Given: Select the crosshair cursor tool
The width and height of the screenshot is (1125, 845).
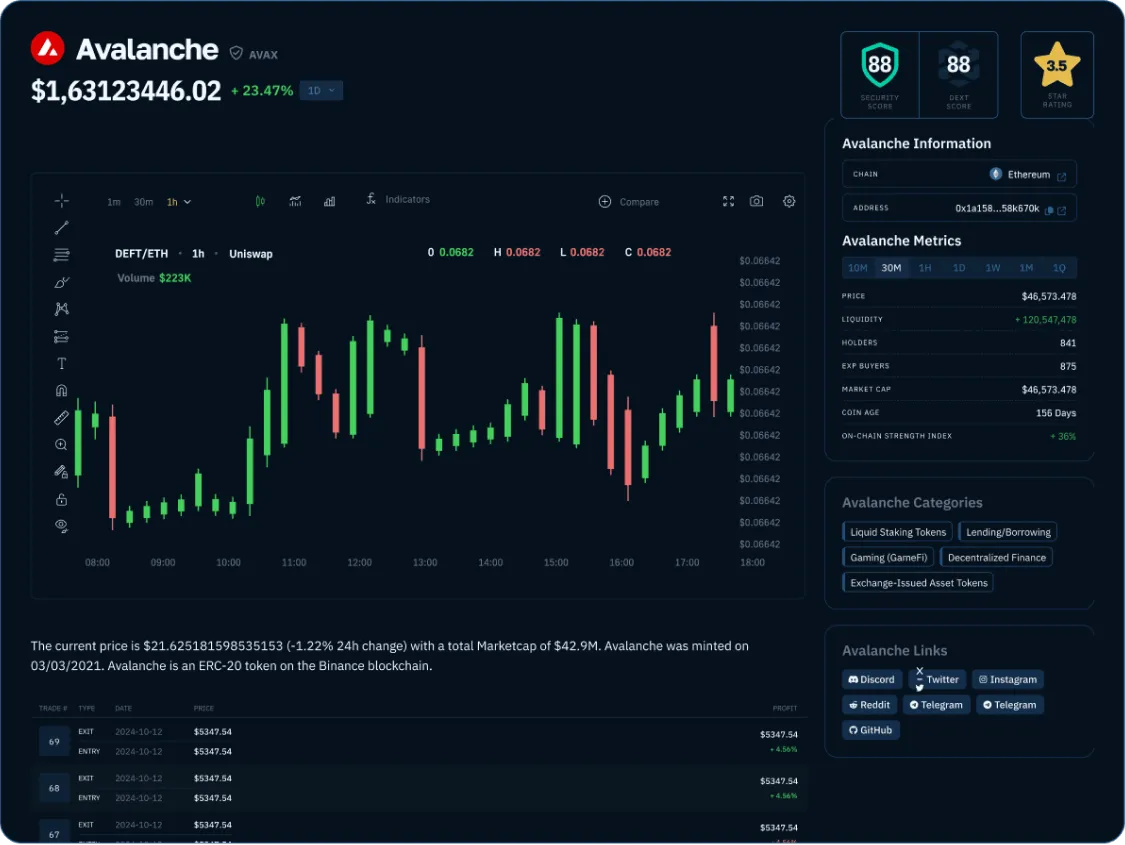Looking at the screenshot, I should coord(62,200).
